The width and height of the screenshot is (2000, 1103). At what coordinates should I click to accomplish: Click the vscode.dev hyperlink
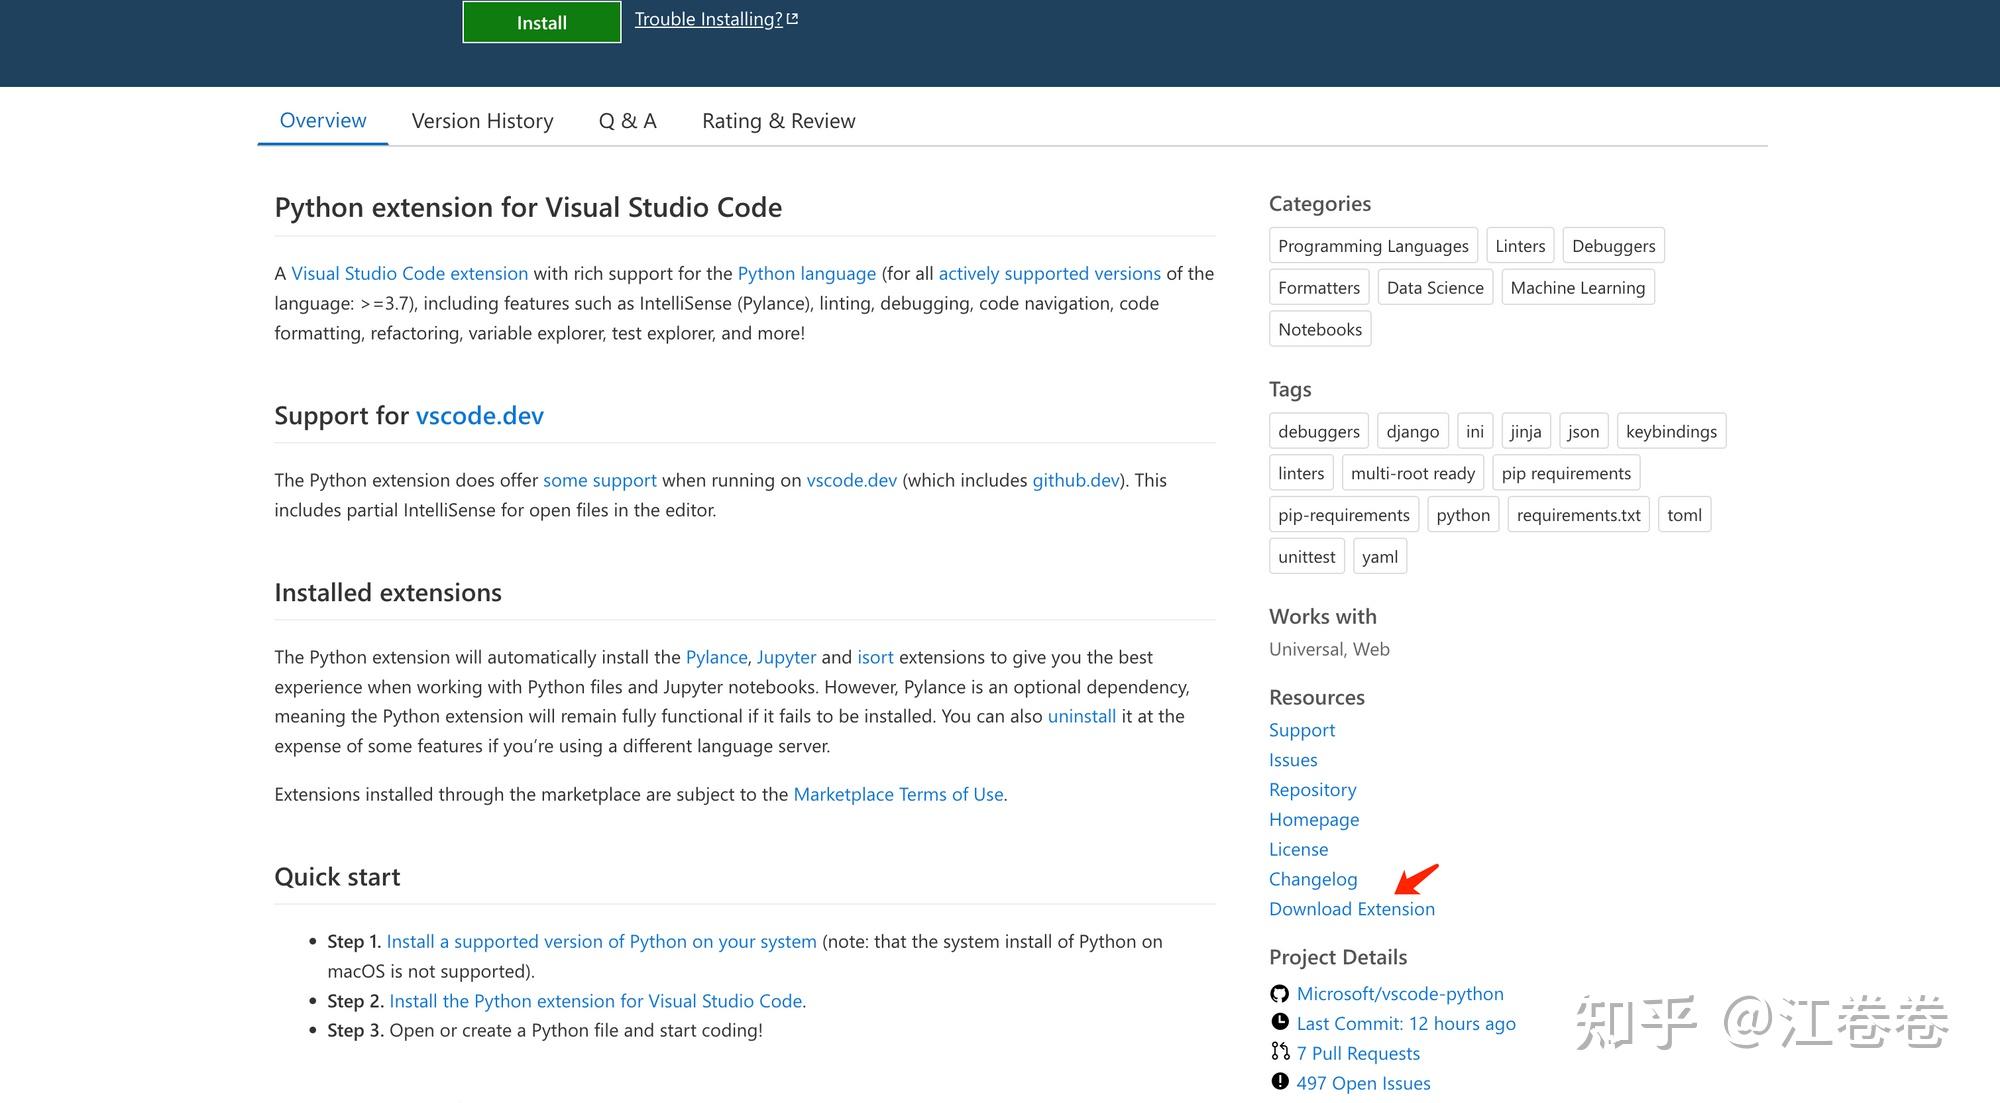coord(479,416)
